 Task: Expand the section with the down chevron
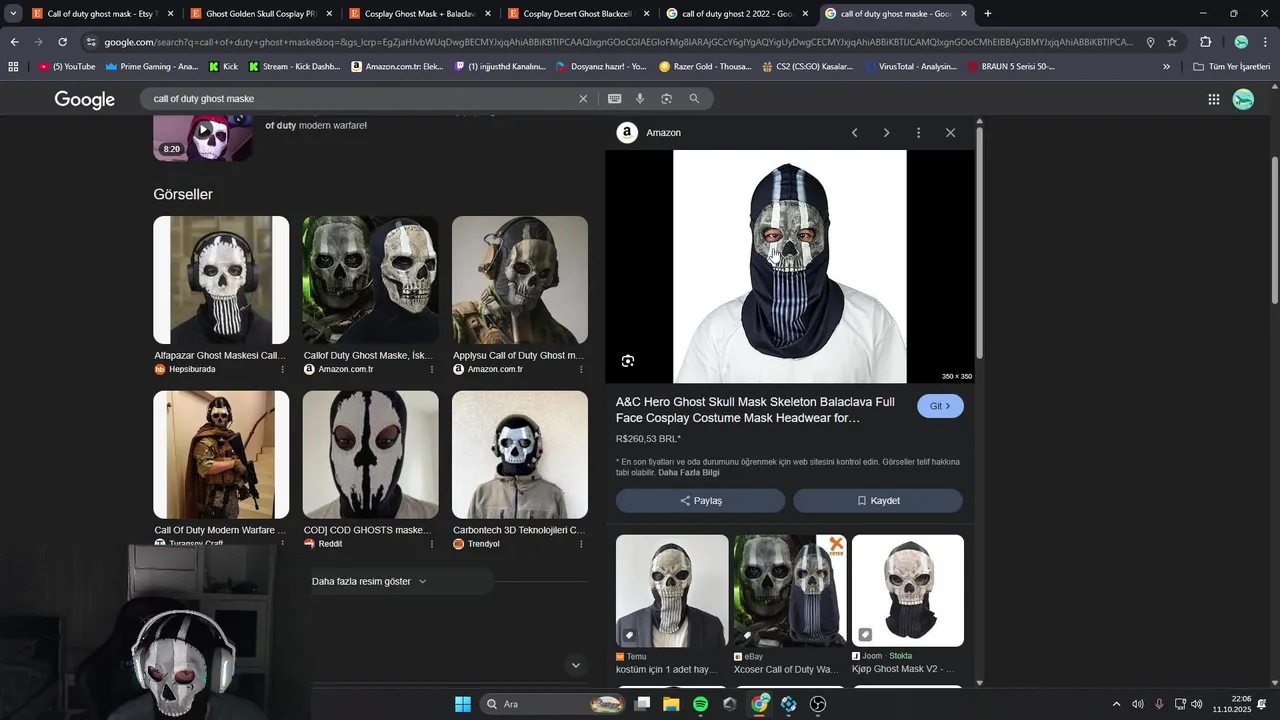575,665
